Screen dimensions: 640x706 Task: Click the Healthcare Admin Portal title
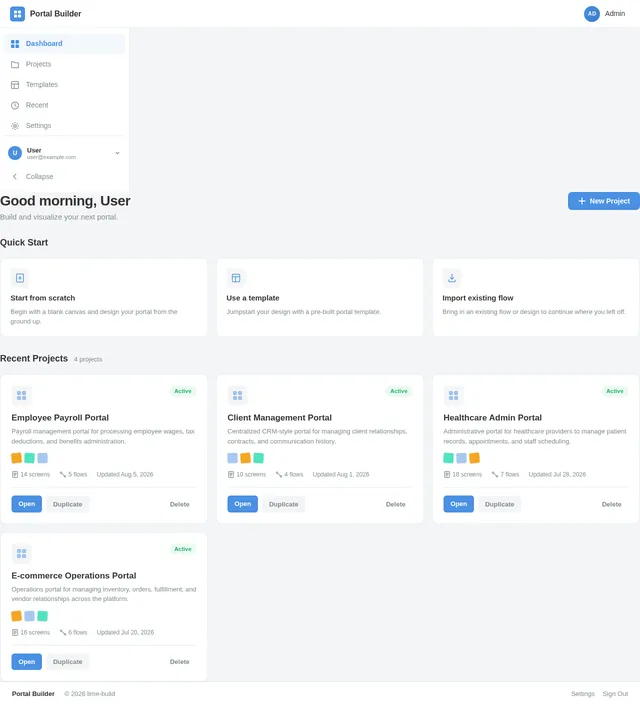click(x=492, y=418)
